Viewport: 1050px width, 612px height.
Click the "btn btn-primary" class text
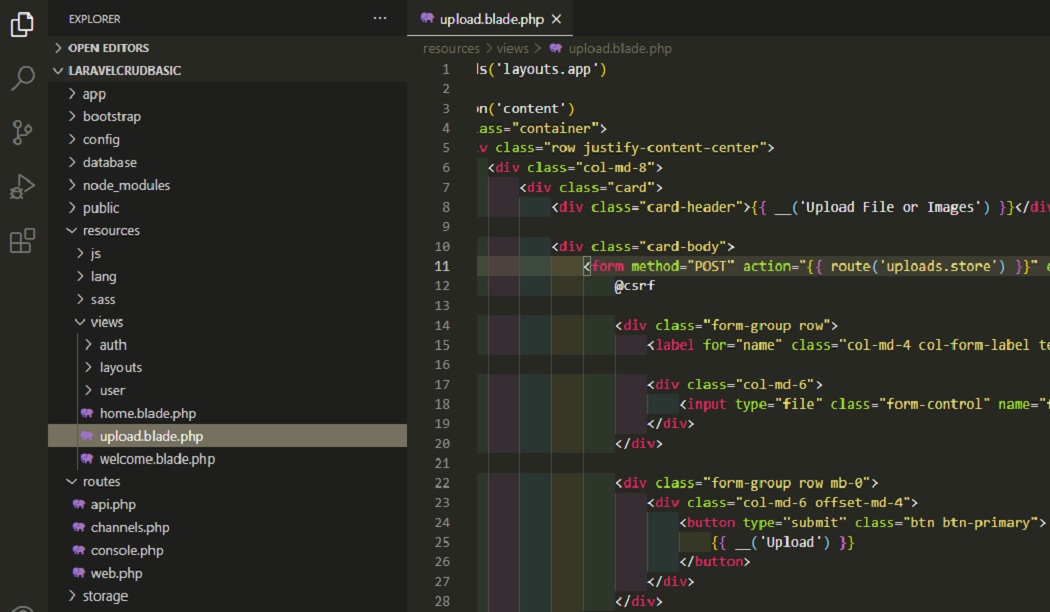tap(968, 522)
